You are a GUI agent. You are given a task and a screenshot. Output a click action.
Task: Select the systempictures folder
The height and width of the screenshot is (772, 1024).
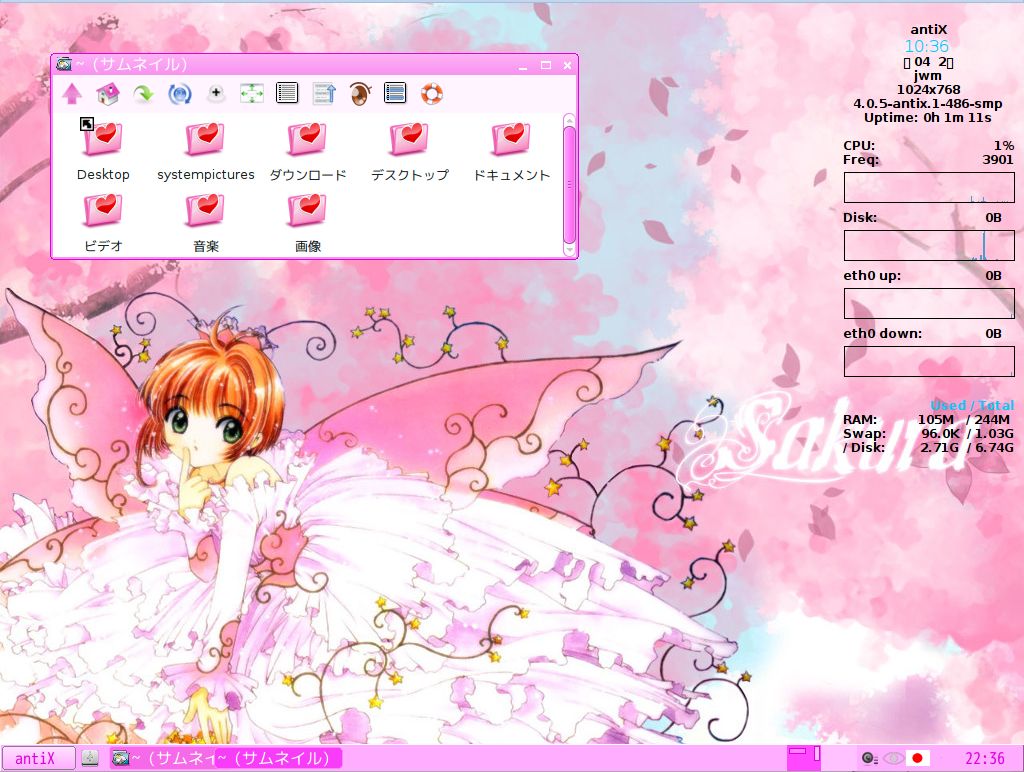(205, 140)
